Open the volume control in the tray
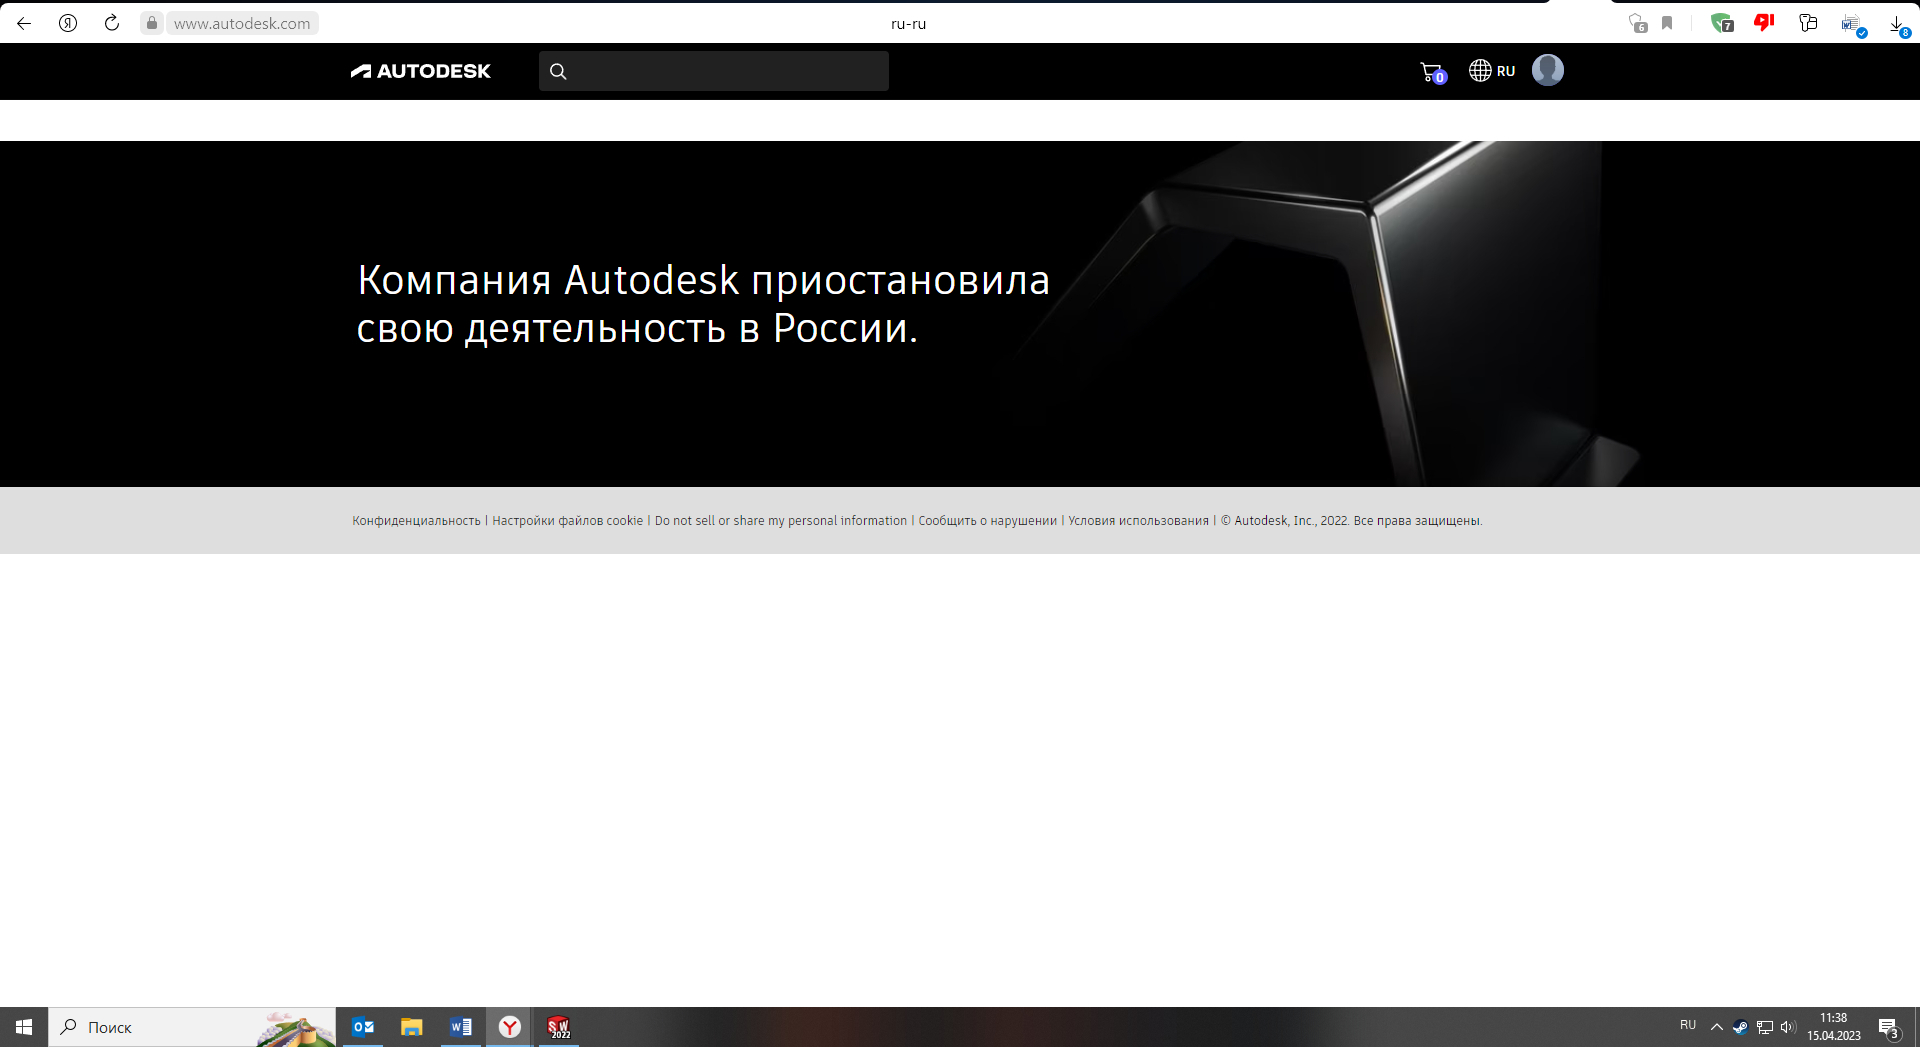The height and width of the screenshot is (1047, 1920). [1789, 1027]
